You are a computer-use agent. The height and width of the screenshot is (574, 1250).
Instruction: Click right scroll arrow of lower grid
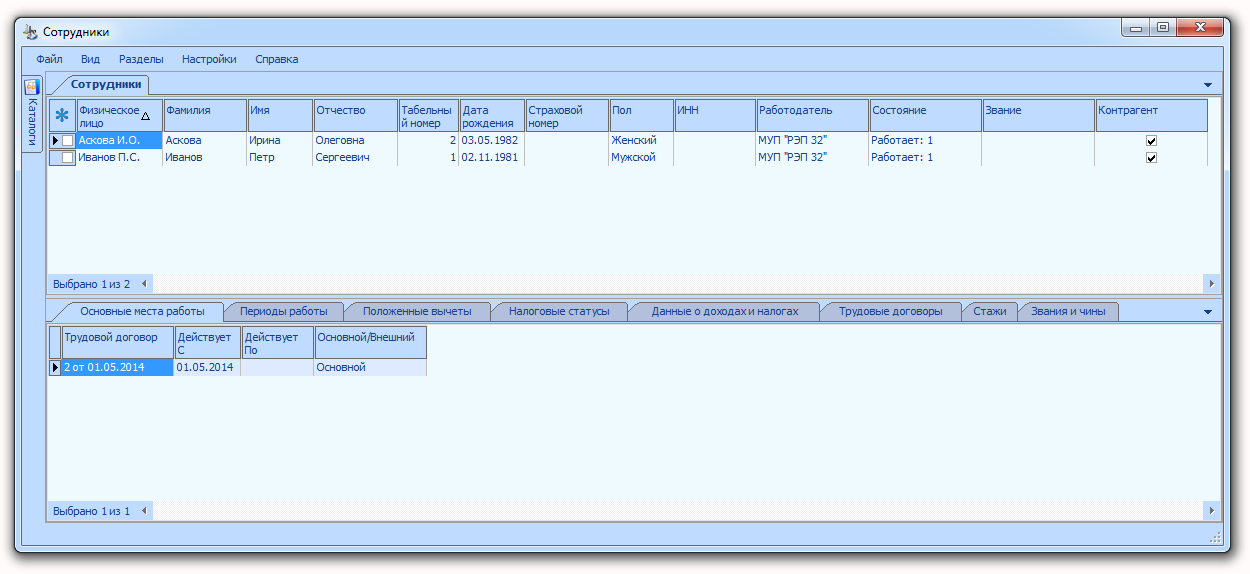point(1212,511)
